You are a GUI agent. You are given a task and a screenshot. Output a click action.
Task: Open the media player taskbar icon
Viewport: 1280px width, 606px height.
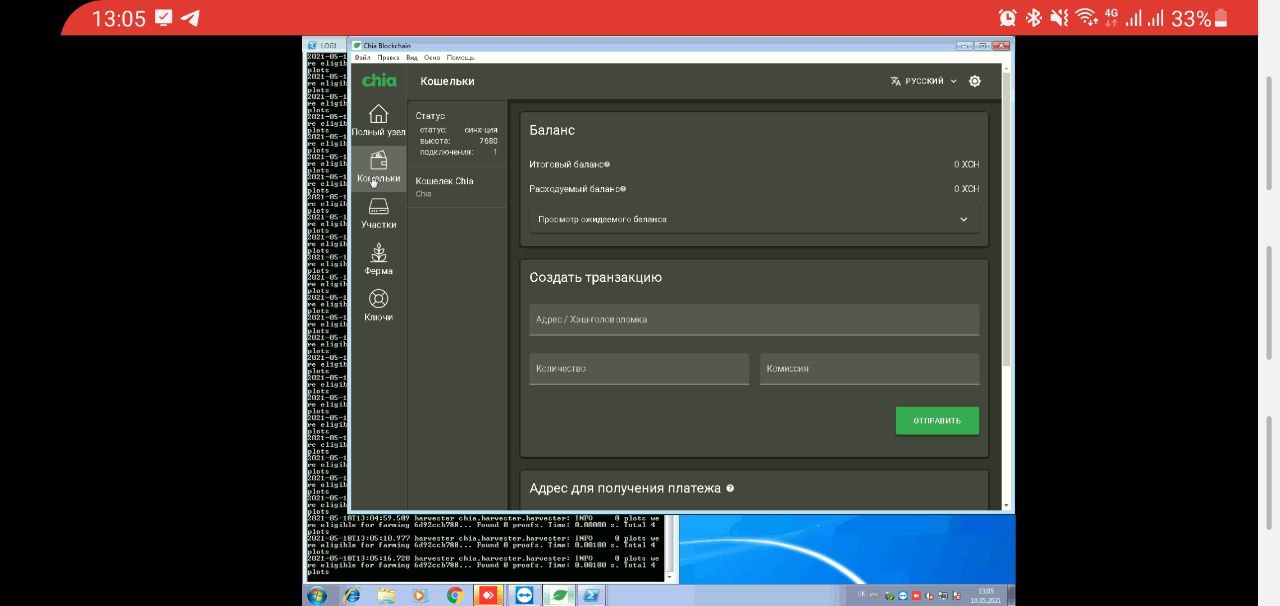click(x=420, y=595)
